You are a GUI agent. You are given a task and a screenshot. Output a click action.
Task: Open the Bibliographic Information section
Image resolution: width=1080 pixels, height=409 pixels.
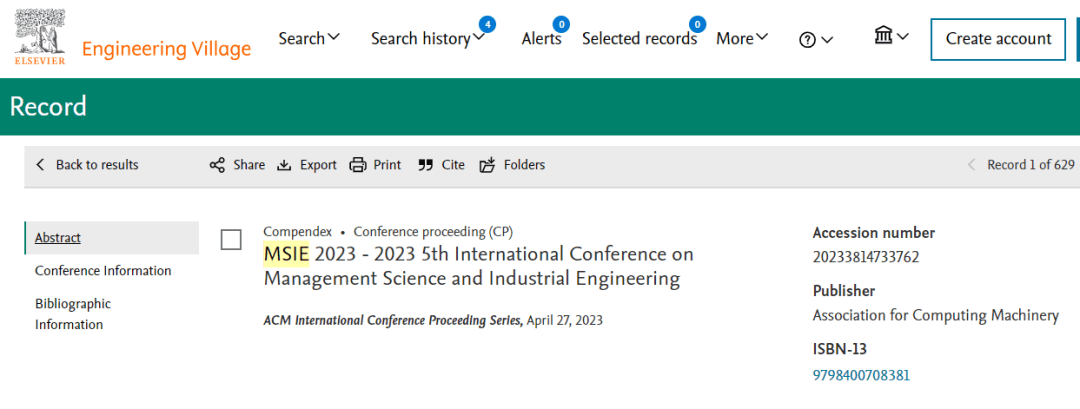(x=73, y=314)
